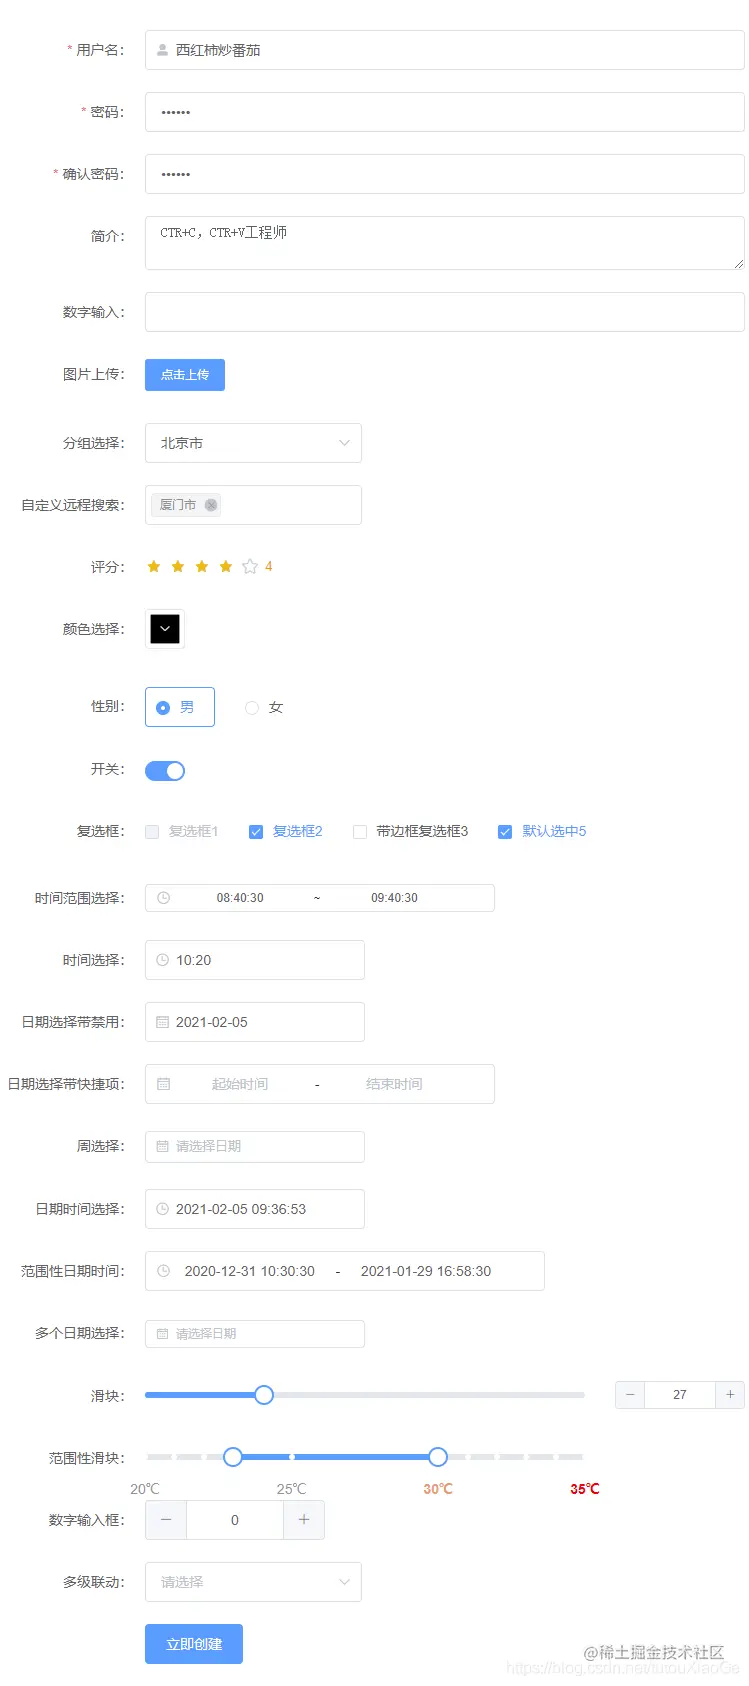Screen dimensions: 749x1686
Task: Increase 数字输入框 value with plus button
Action: [x=304, y=1520]
